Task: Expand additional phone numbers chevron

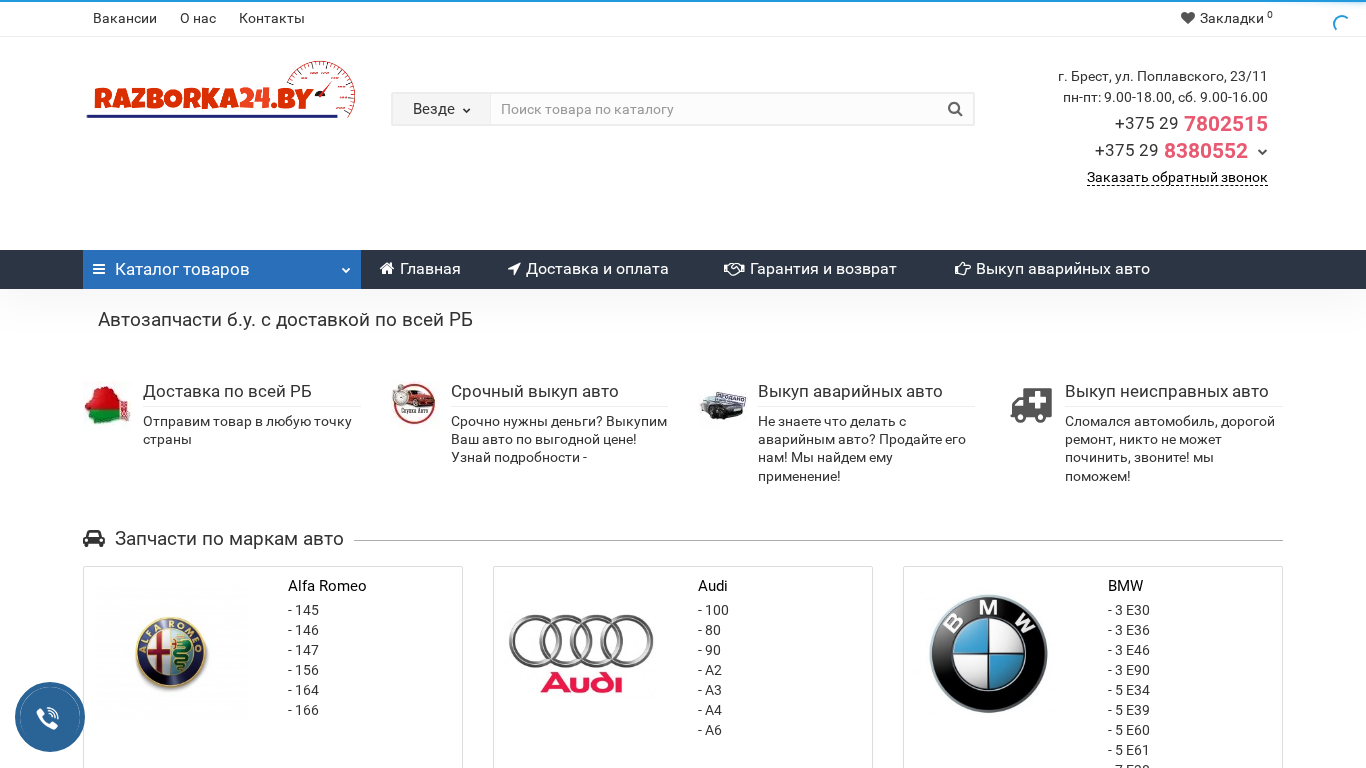Action: click(1262, 152)
